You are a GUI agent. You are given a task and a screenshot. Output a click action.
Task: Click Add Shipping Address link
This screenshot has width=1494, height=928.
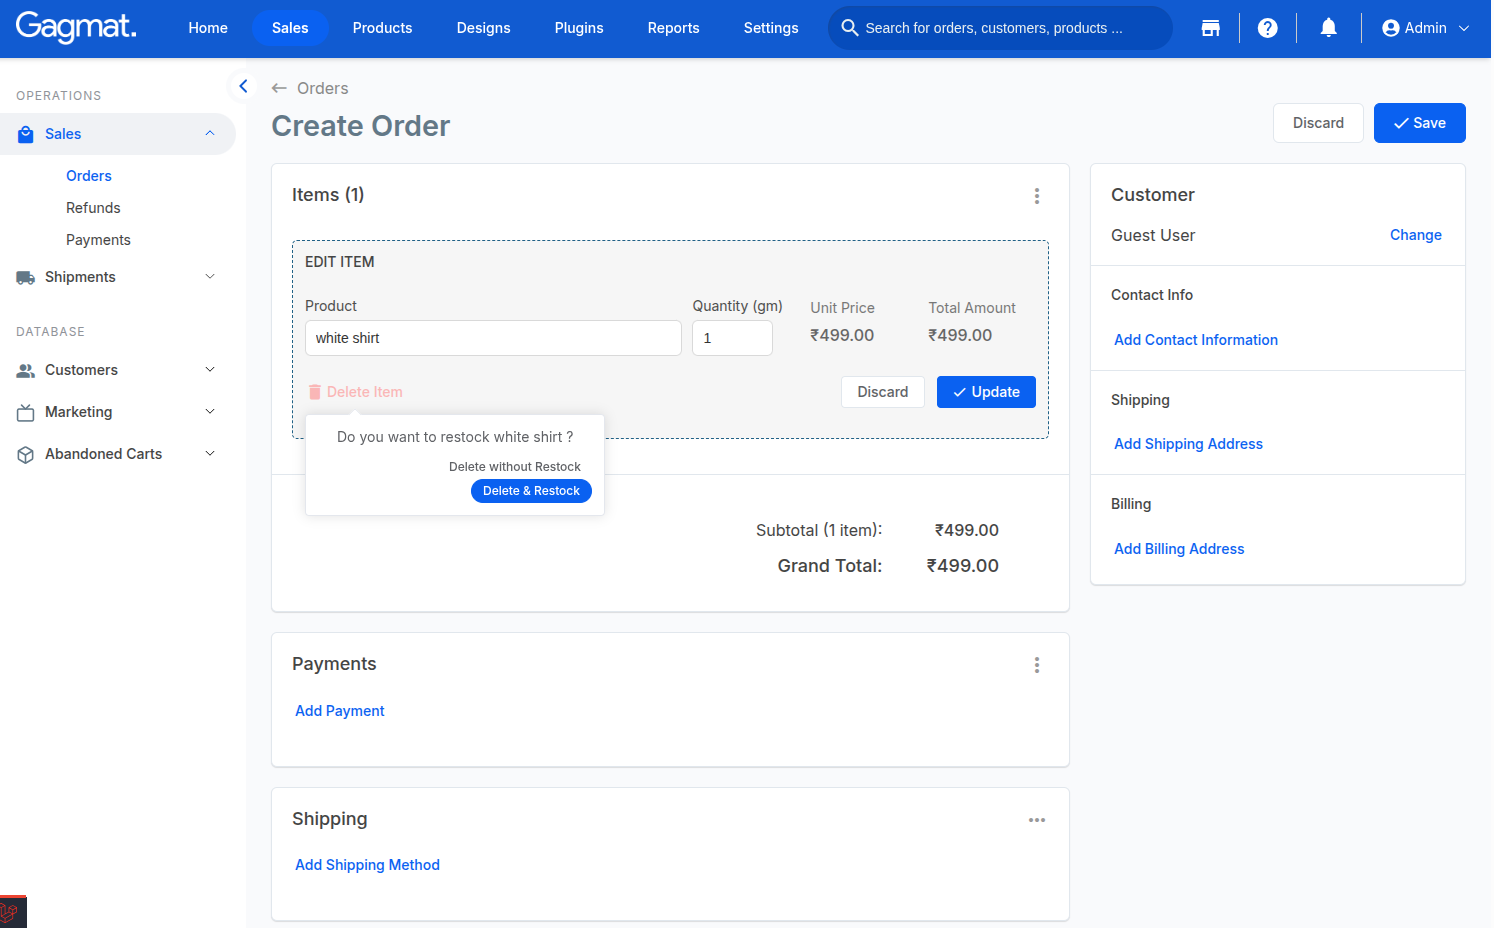1188,444
